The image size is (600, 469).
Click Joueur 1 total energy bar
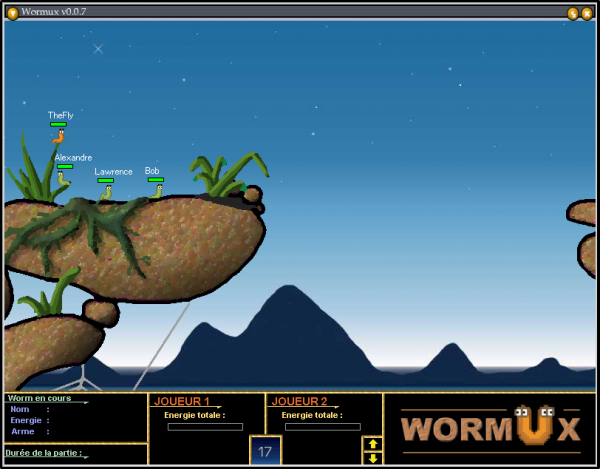(x=205, y=427)
